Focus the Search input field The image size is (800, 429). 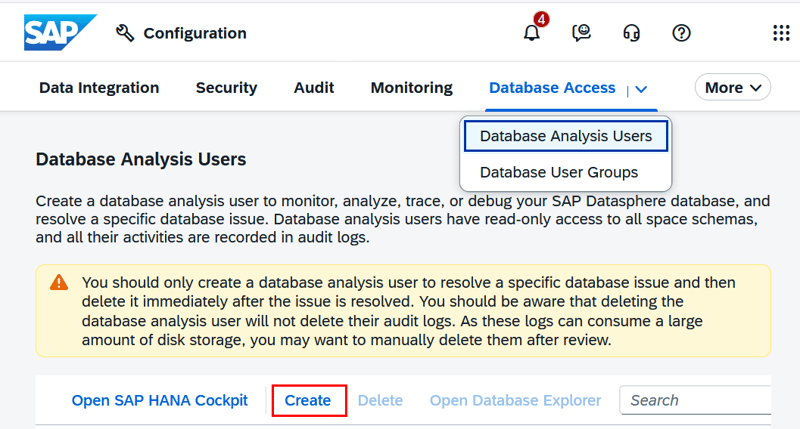[695, 400]
